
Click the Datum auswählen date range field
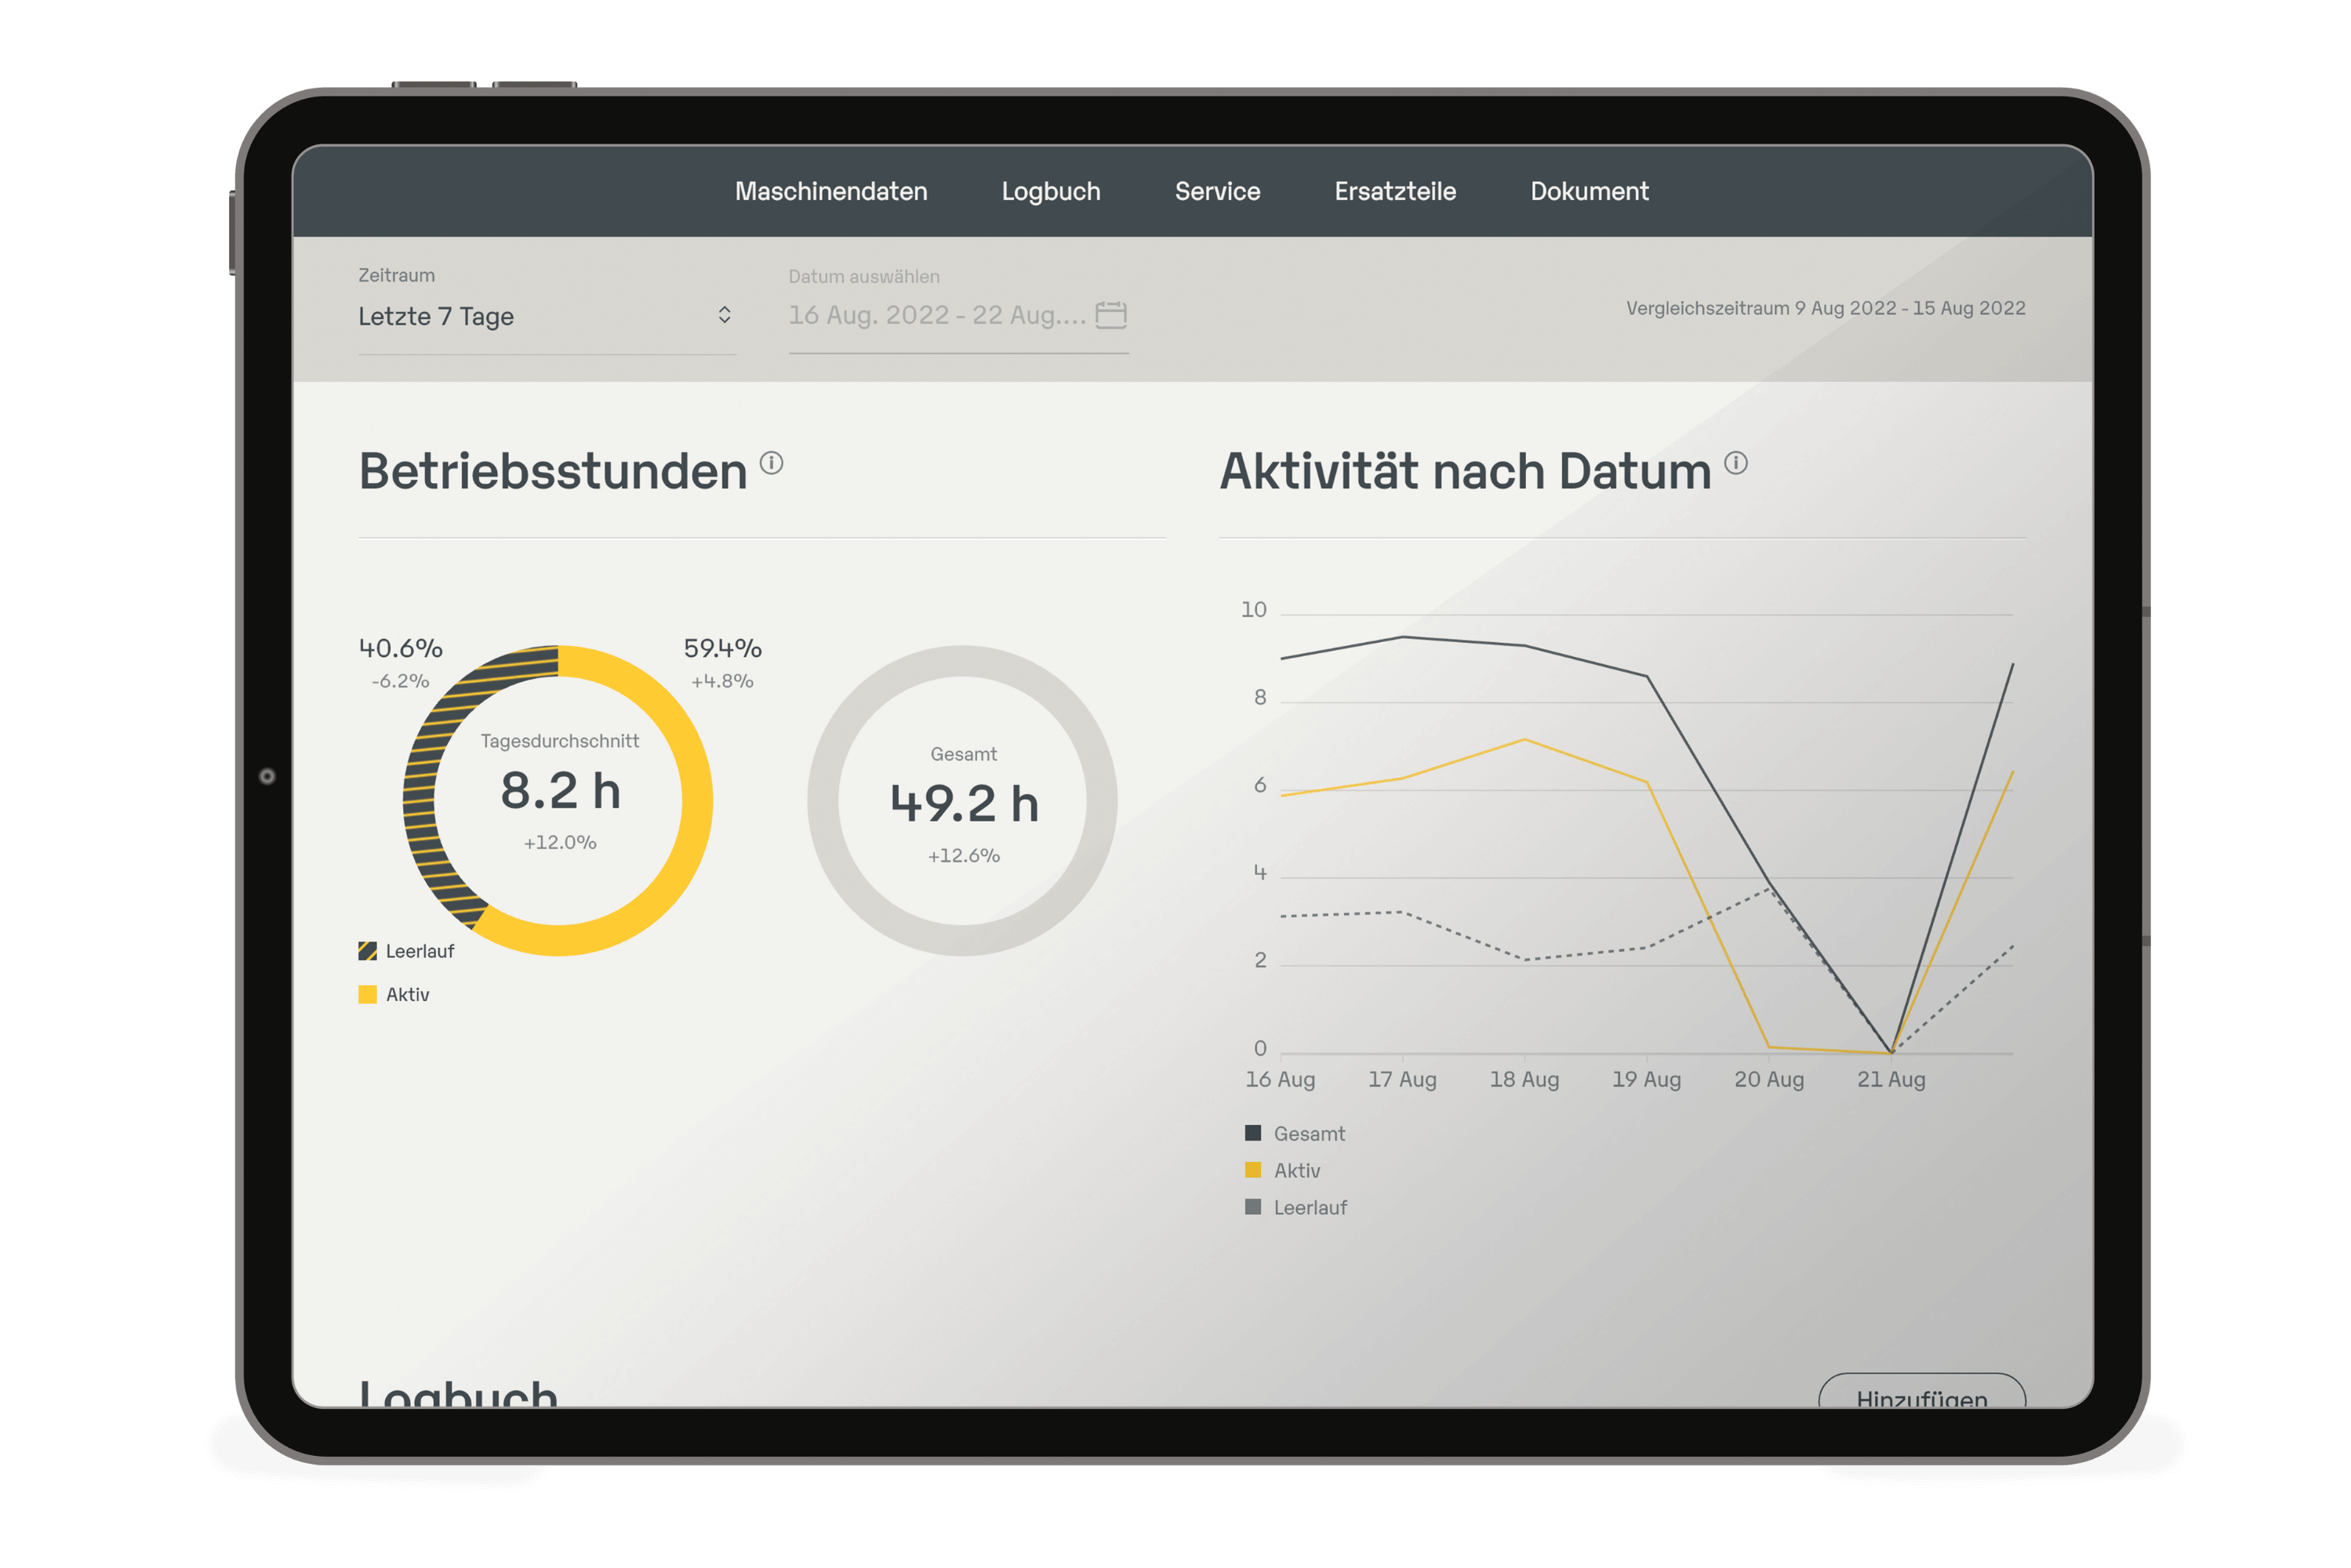click(x=958, y=315)
